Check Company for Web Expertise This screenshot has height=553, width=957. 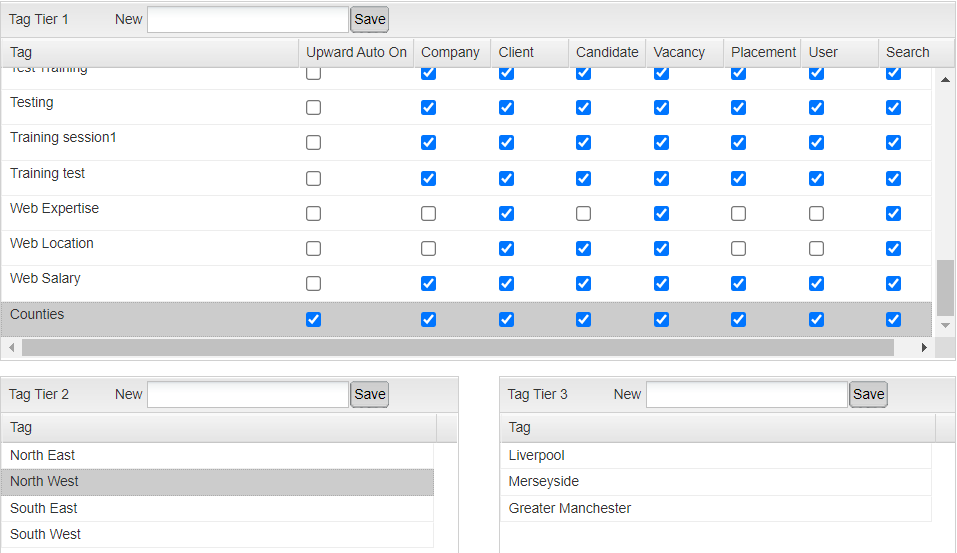point(428,213)
